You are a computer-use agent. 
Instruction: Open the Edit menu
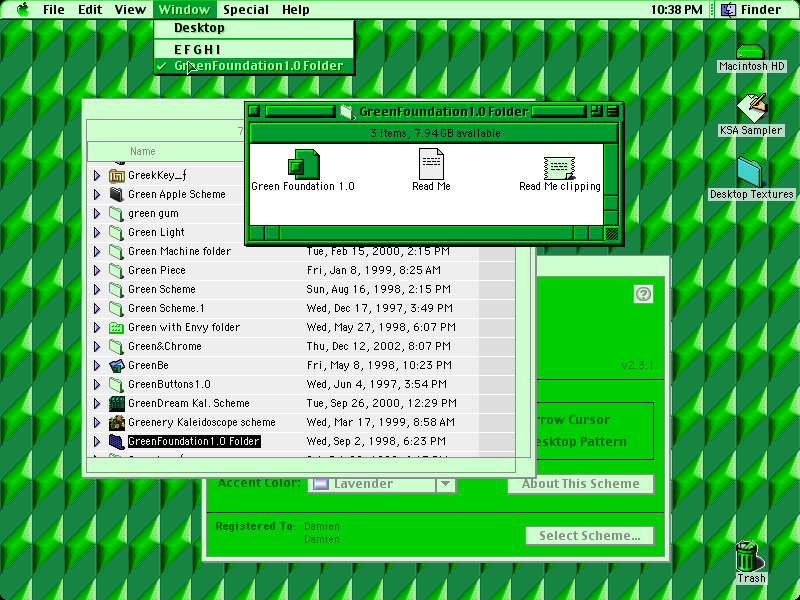tap(90, 10)
